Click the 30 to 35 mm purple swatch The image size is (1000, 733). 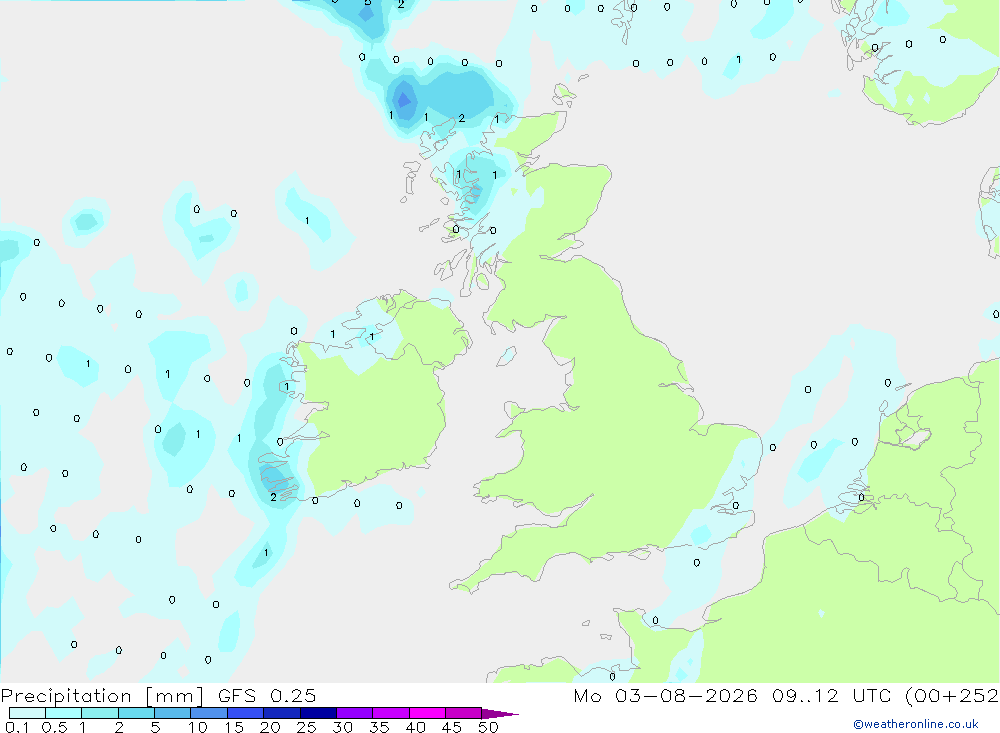pos(355,713)
